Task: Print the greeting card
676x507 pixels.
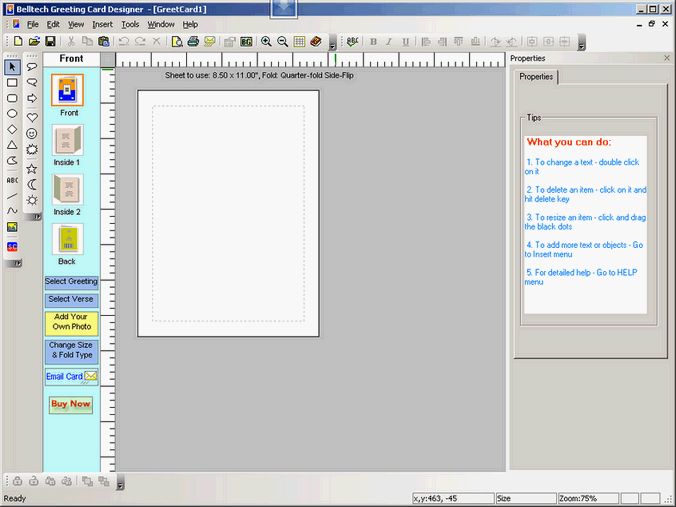Action: 193,41
